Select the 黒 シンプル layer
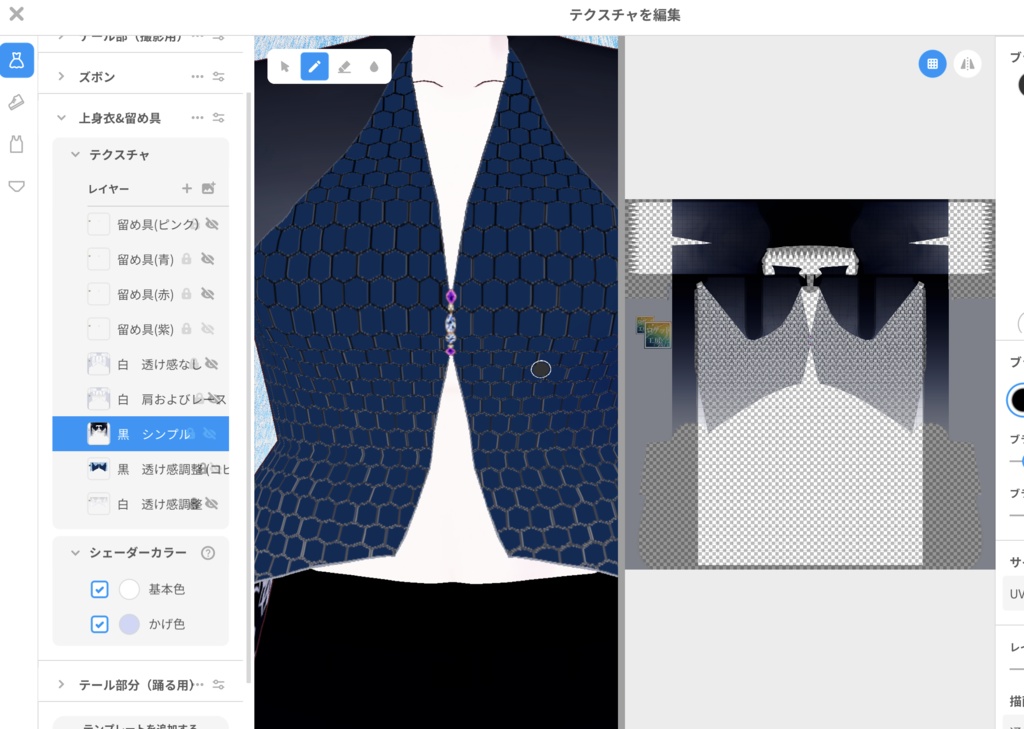This screenshot has height=729, width=1024. coord(140,434)
